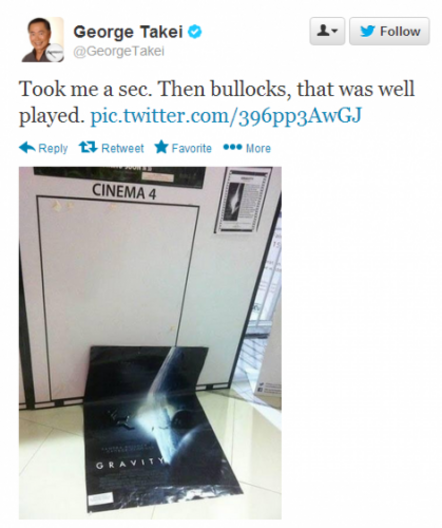Open the pic.twitter.com/396pp3AwGJ link
The image size is (442, 528).
coord(226,117)
